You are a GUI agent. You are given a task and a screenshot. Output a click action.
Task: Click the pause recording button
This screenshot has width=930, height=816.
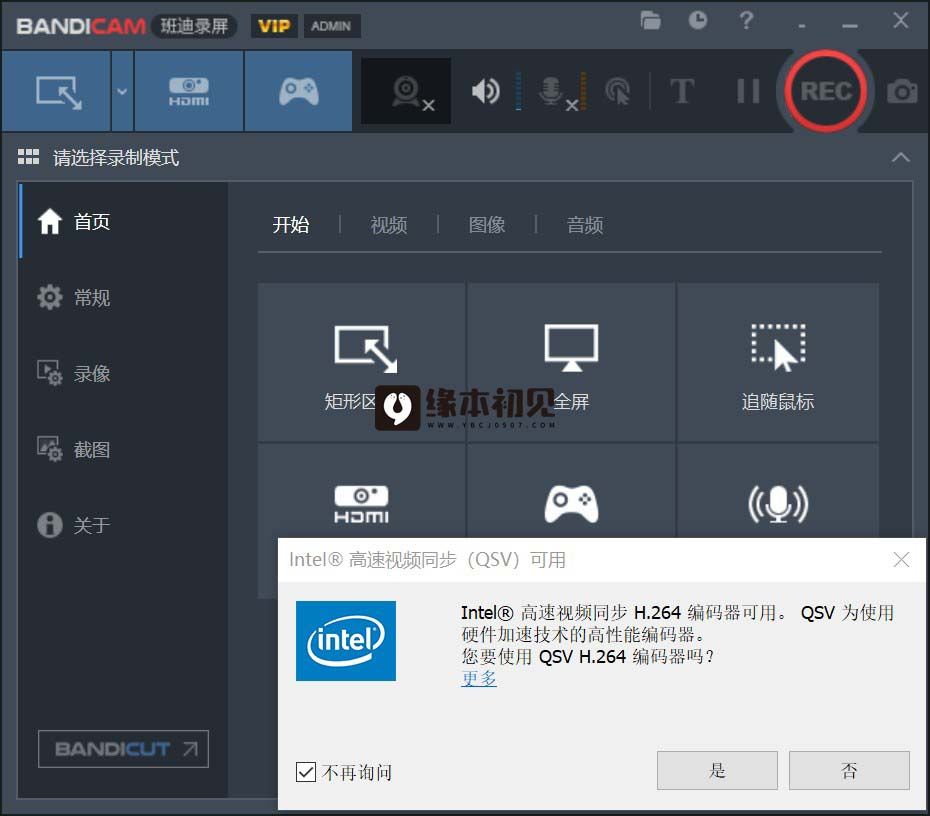pyautogui.click(x=748, y=91)
